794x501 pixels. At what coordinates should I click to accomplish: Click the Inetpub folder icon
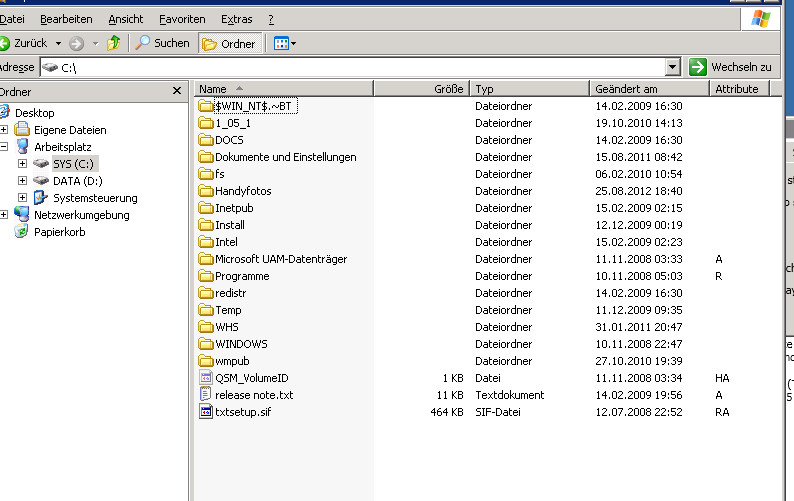206,208
